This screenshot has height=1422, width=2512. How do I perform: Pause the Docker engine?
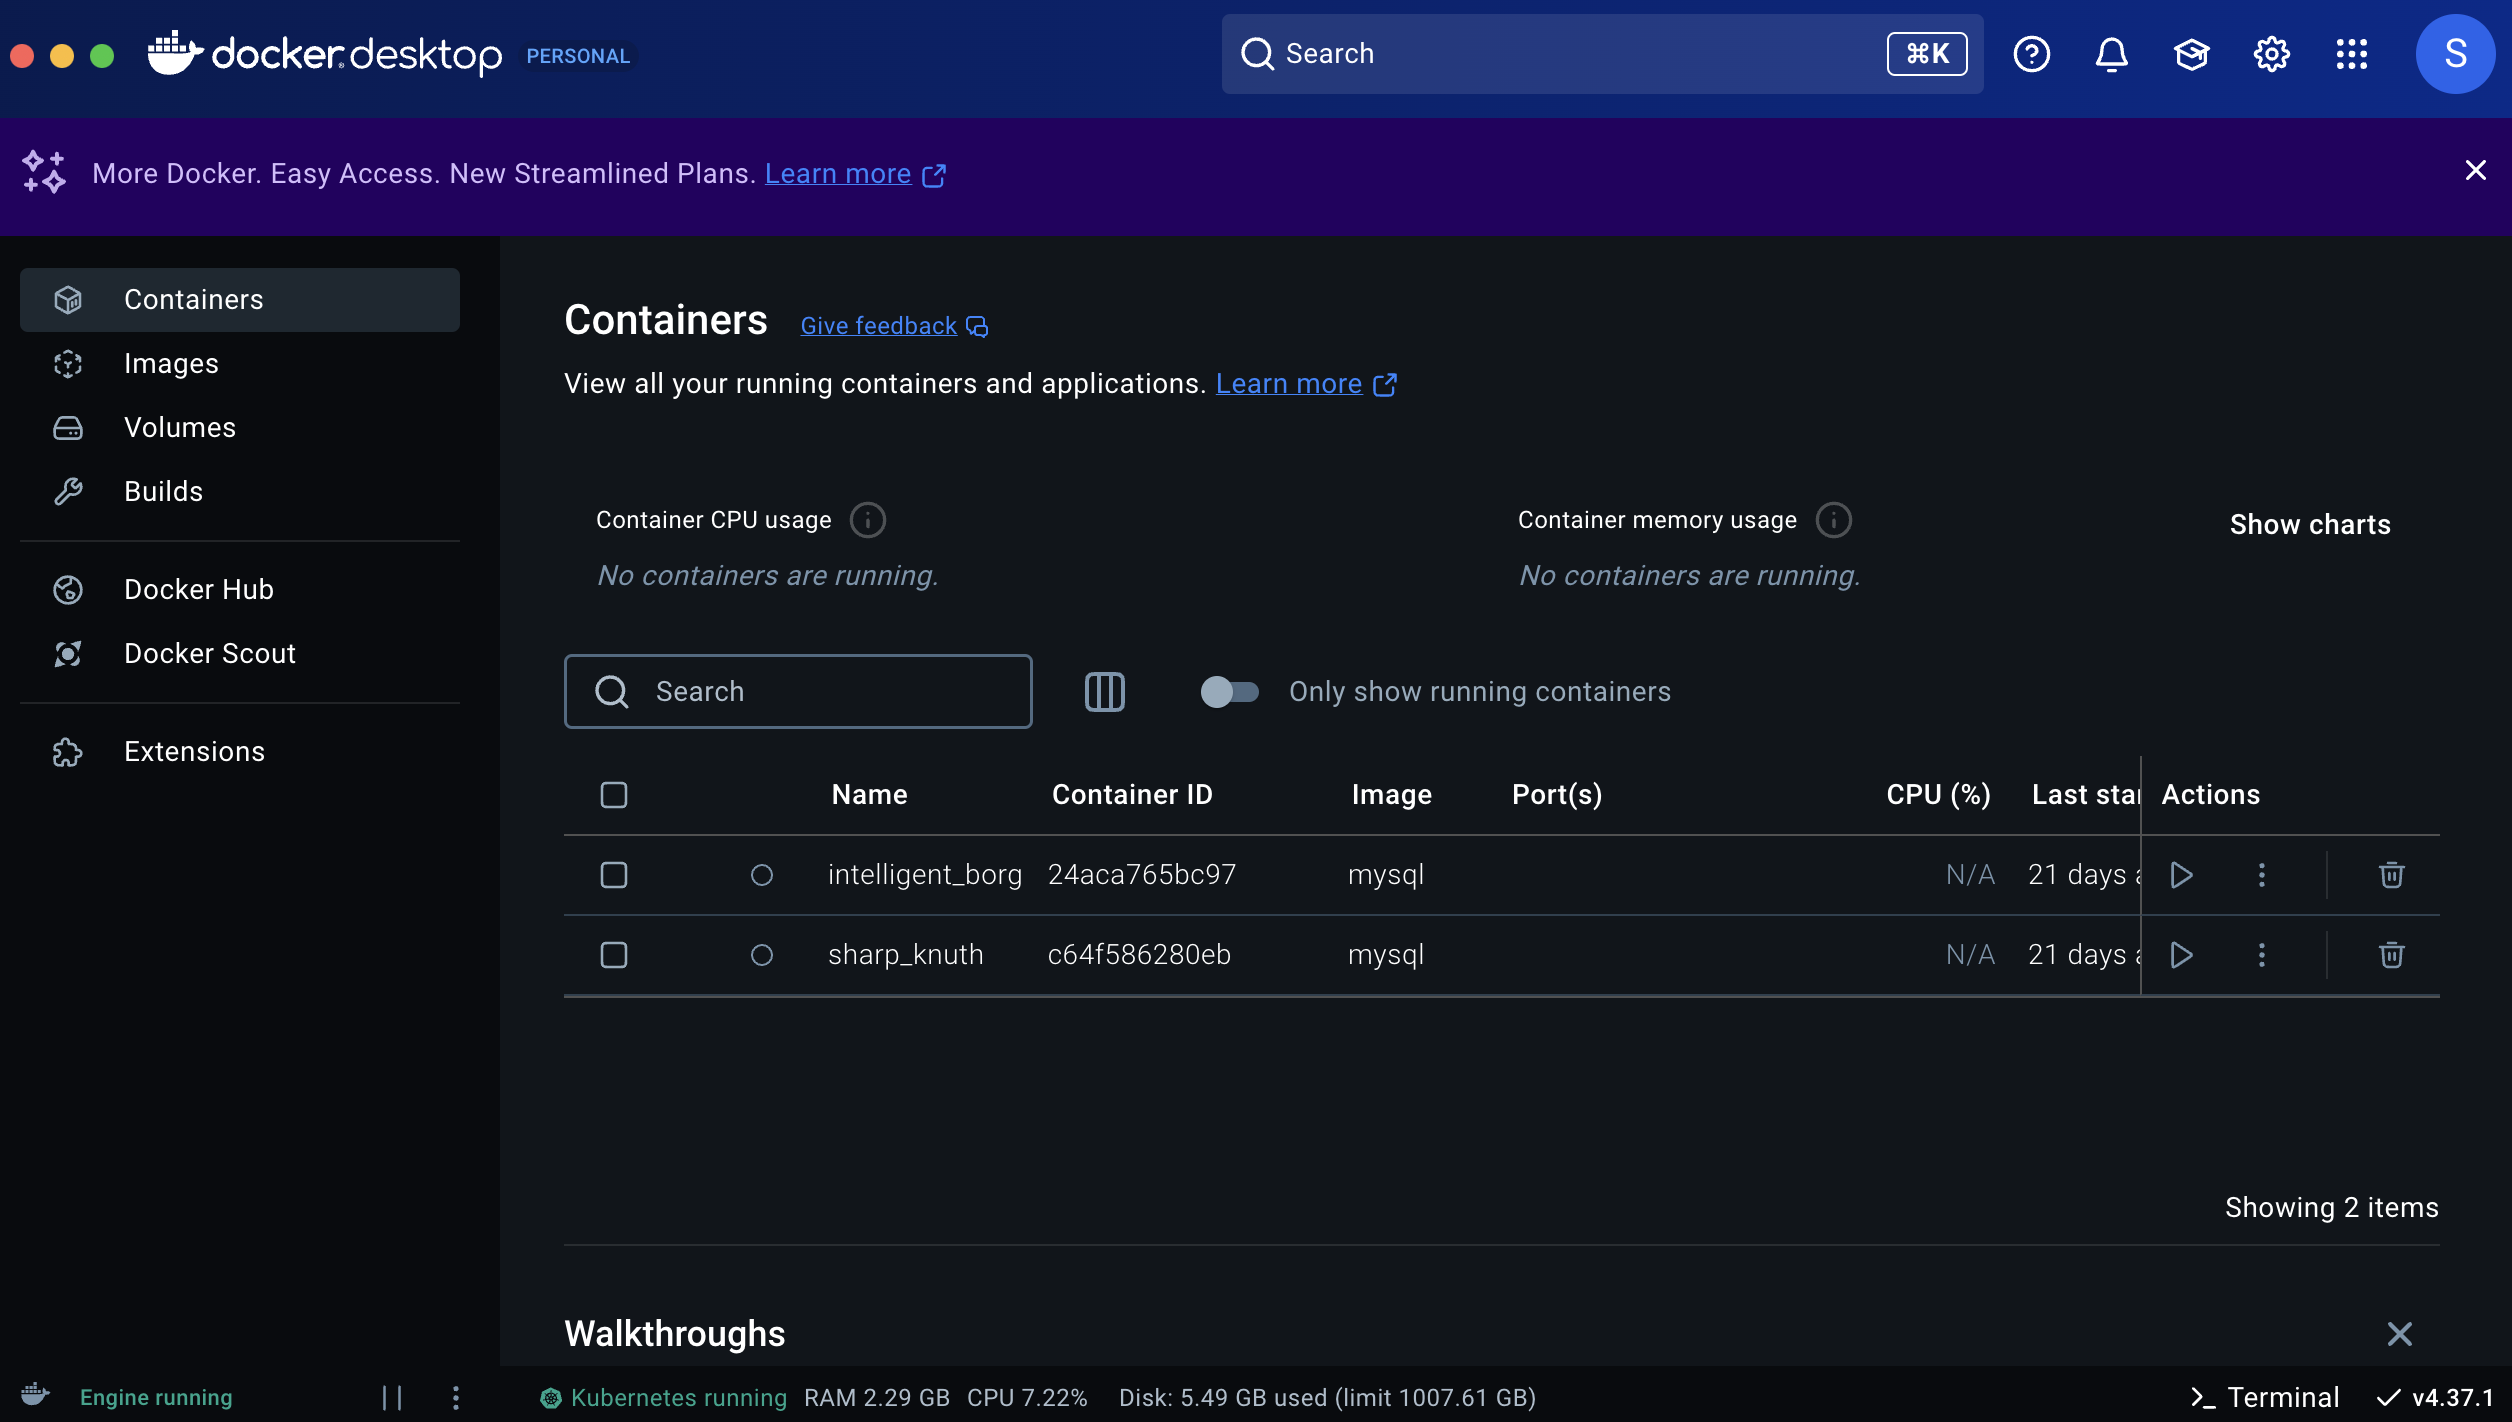392,1398
